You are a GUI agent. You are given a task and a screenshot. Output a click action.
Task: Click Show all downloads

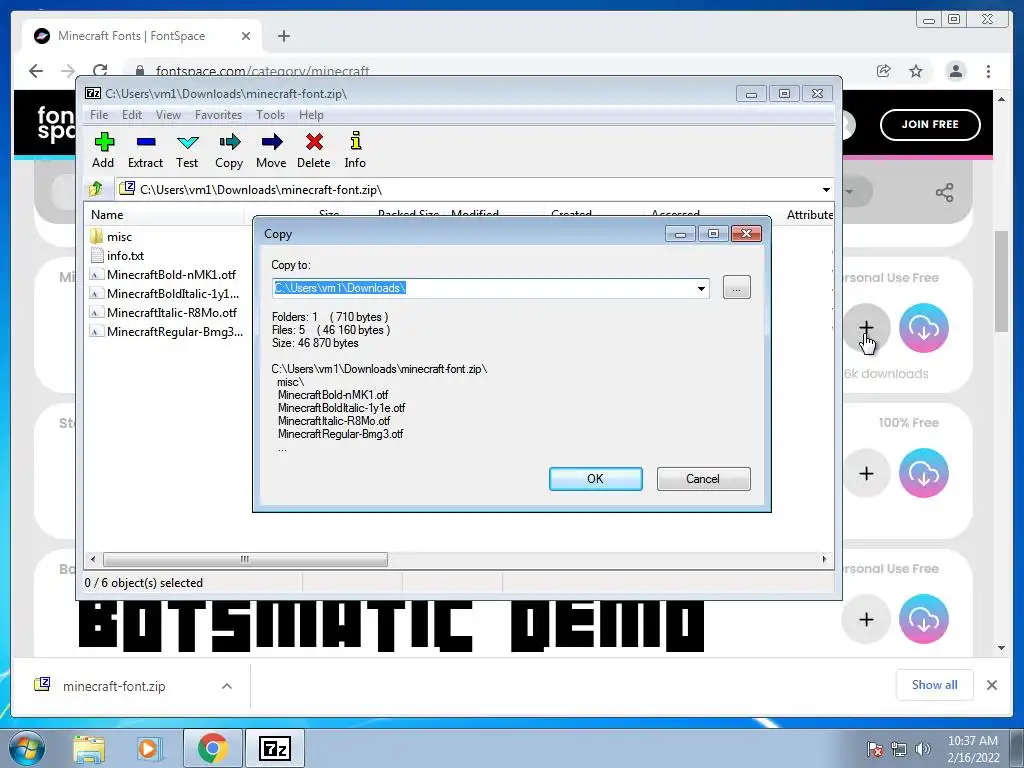coord(935,684)
